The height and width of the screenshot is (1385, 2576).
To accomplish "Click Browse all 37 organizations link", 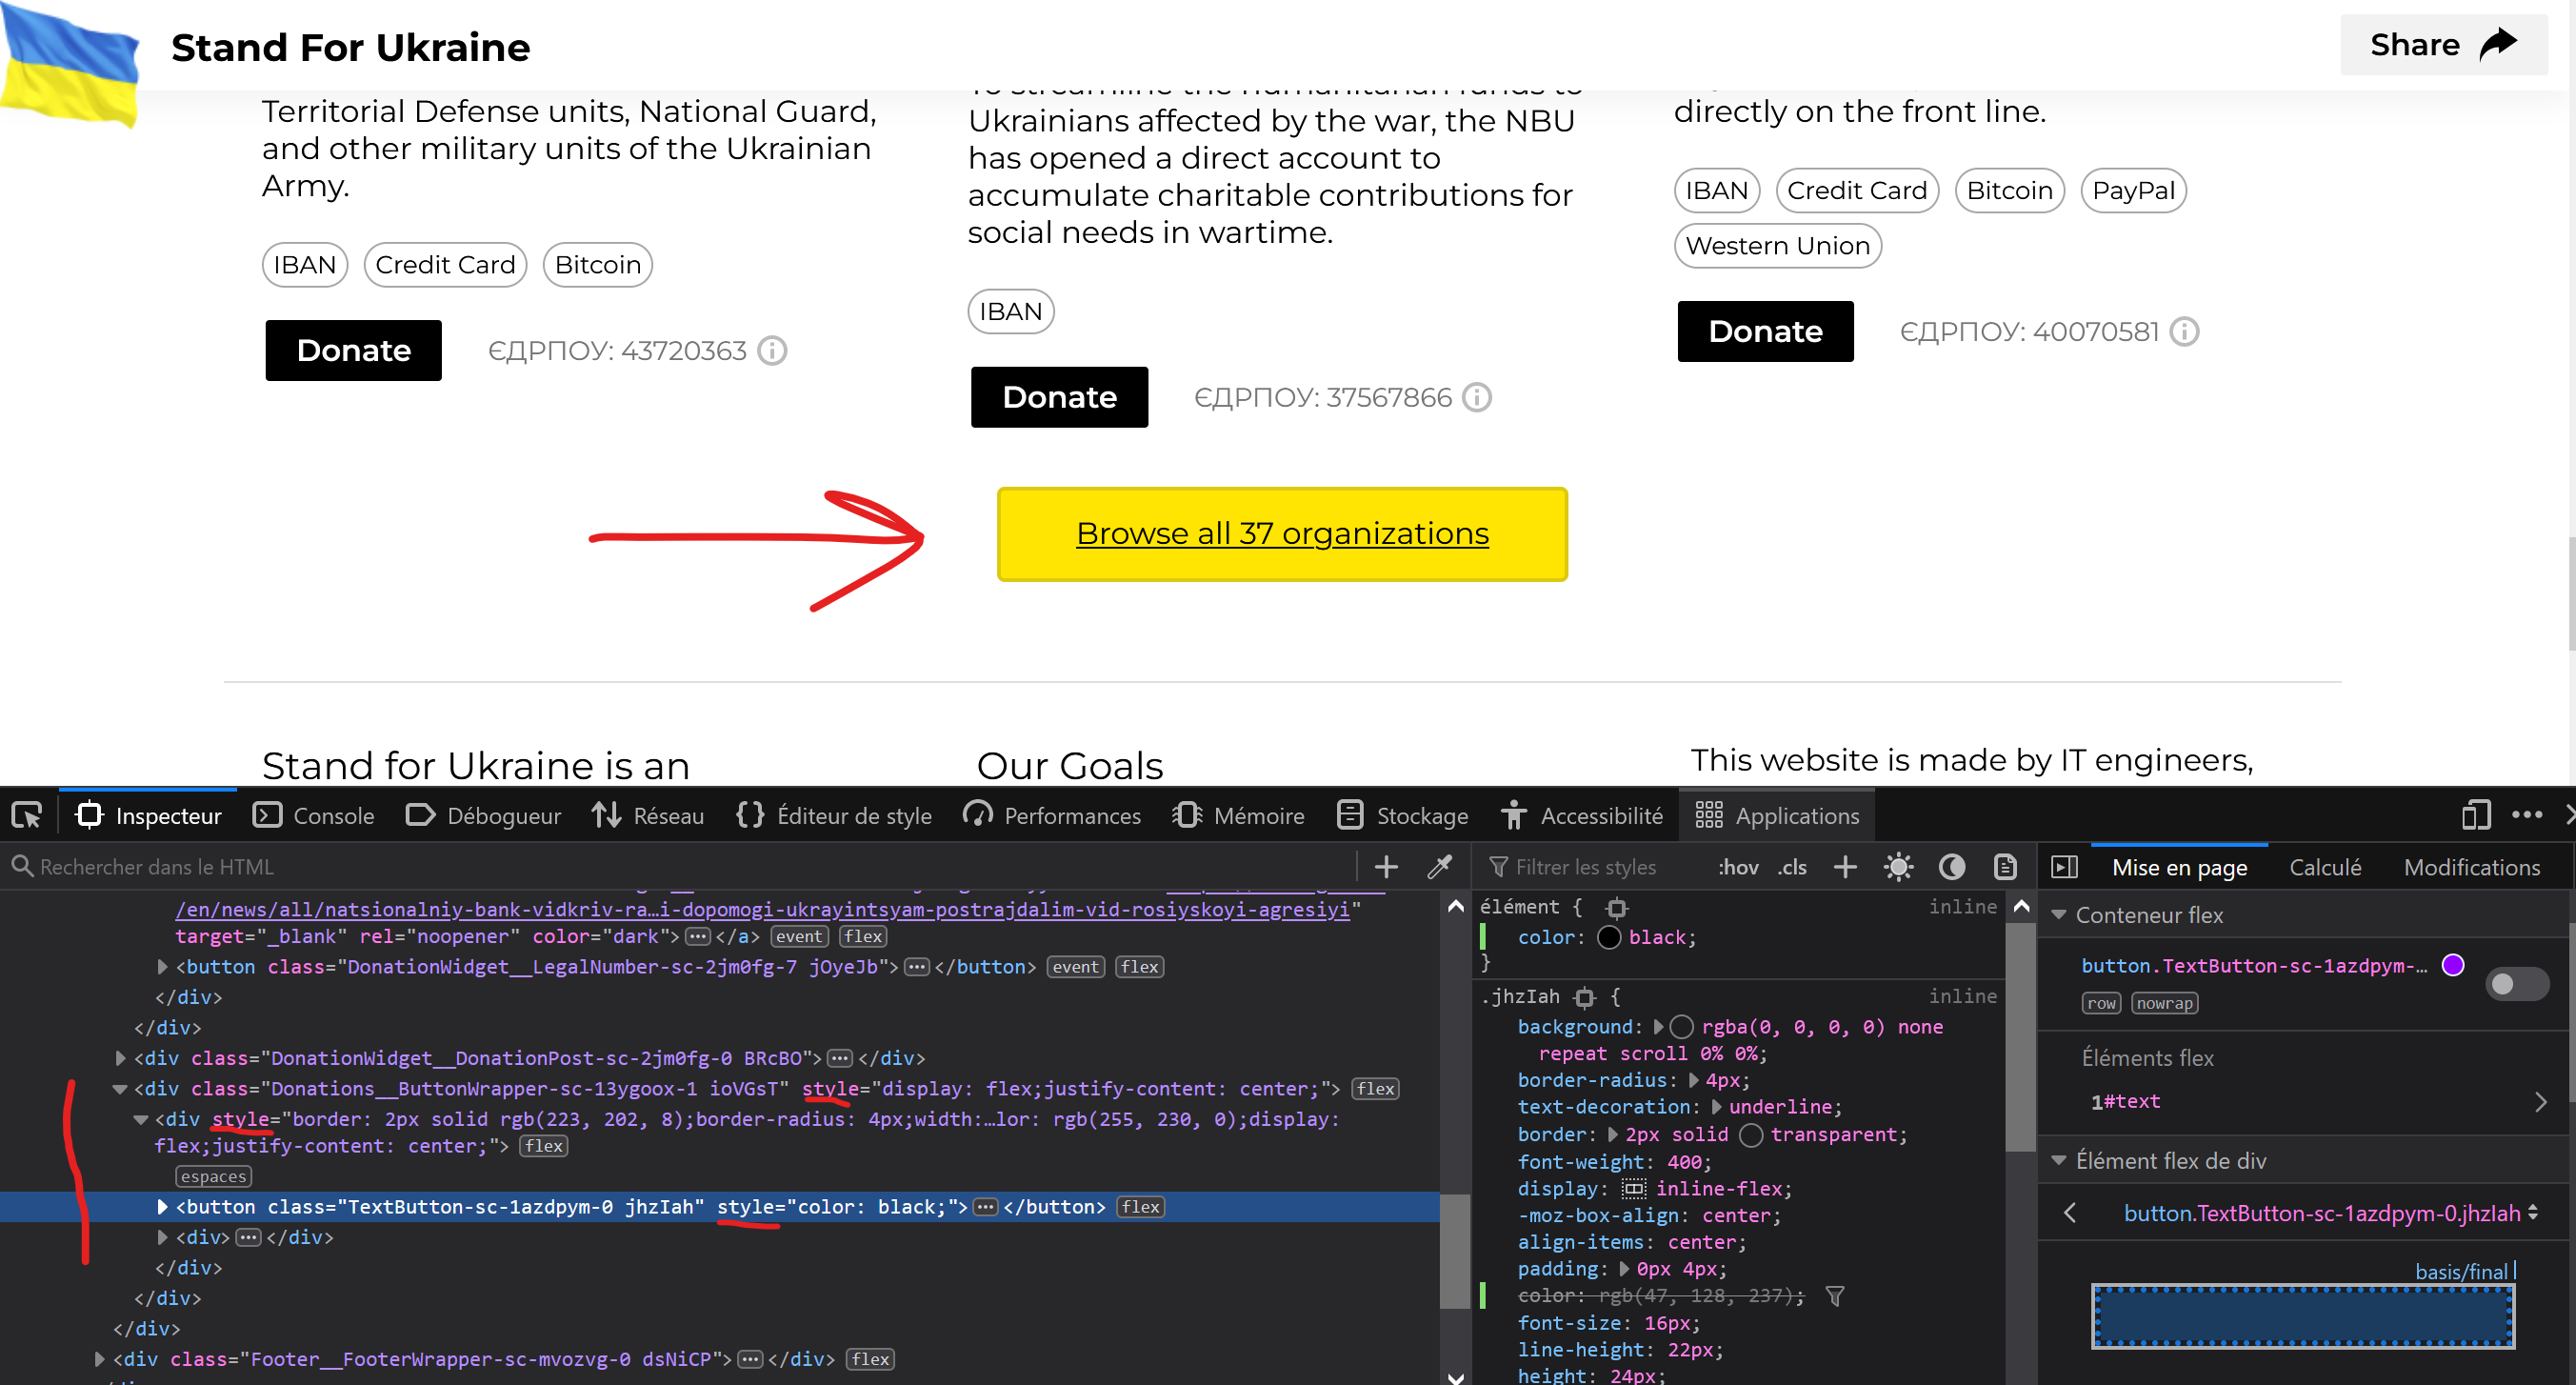I will coord(1282,534).
